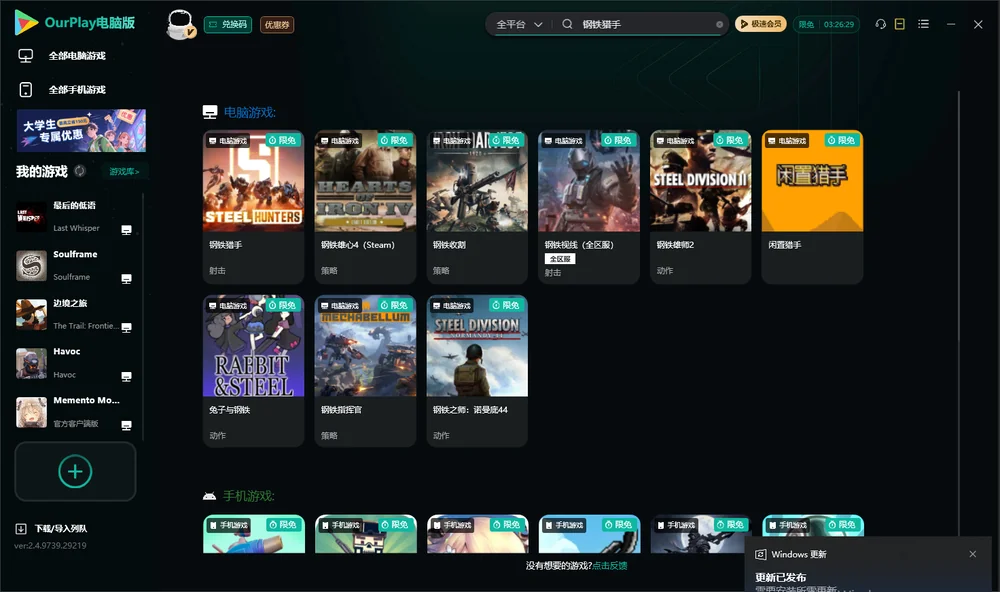
Task: Click the download queue arrow icon
Action: (x=21, y=528)
